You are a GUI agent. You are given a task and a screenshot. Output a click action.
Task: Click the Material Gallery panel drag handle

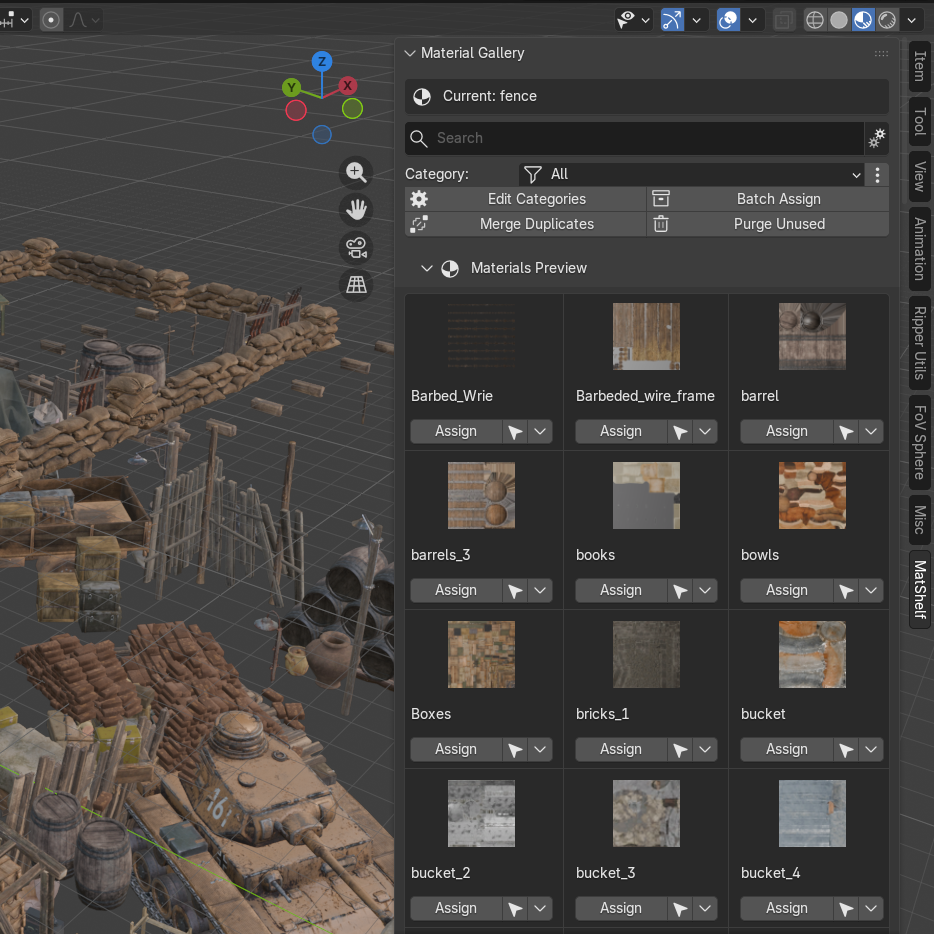(x=881, y=54)
